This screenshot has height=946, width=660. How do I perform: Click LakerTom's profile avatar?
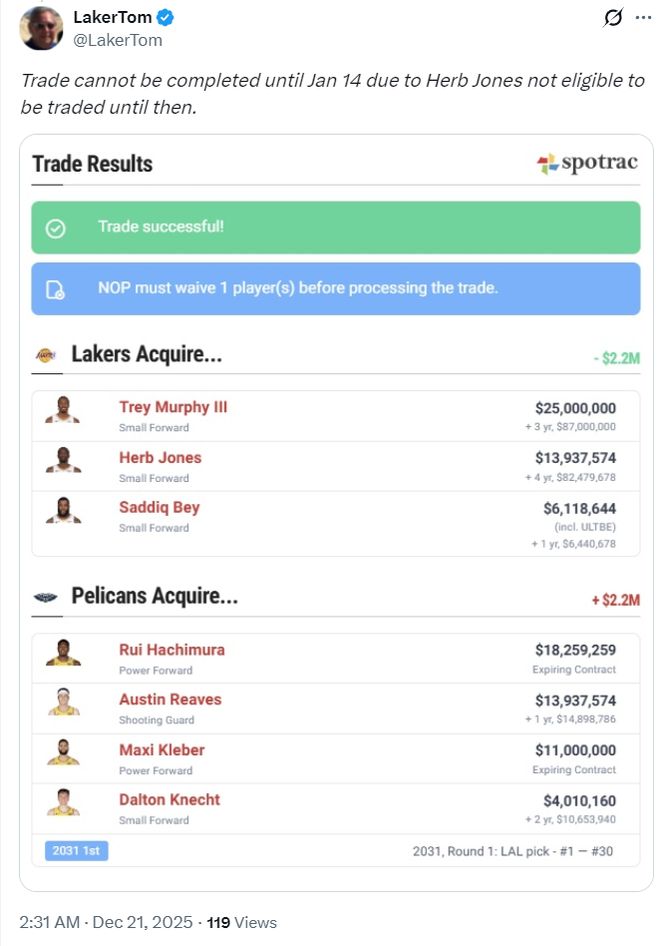tap(39, 28)
